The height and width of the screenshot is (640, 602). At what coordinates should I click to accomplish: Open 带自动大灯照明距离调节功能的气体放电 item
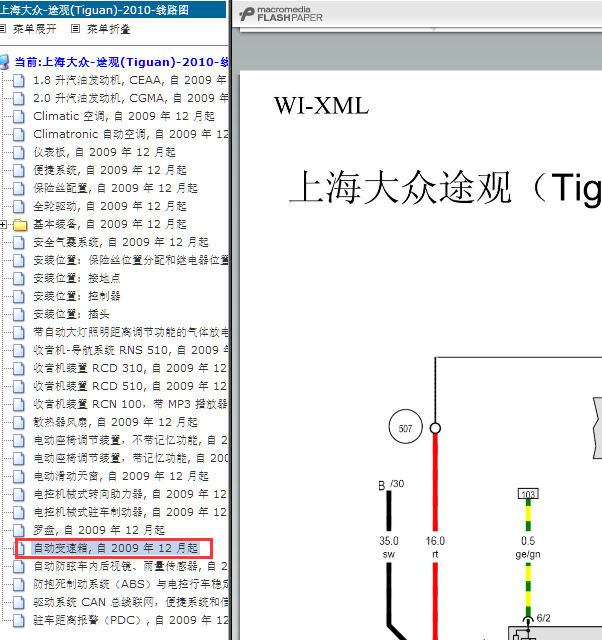click(131, 331)
